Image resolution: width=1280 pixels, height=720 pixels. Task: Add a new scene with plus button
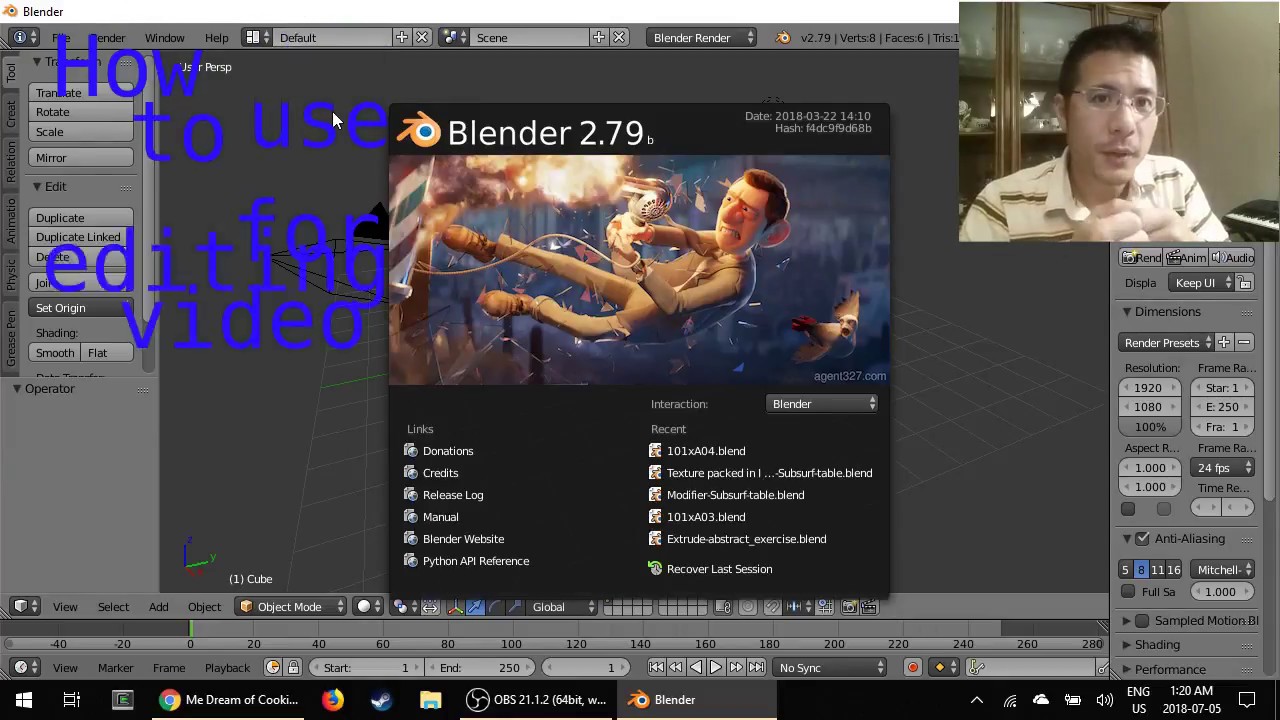pyautogui.click(x=598, y=37)
